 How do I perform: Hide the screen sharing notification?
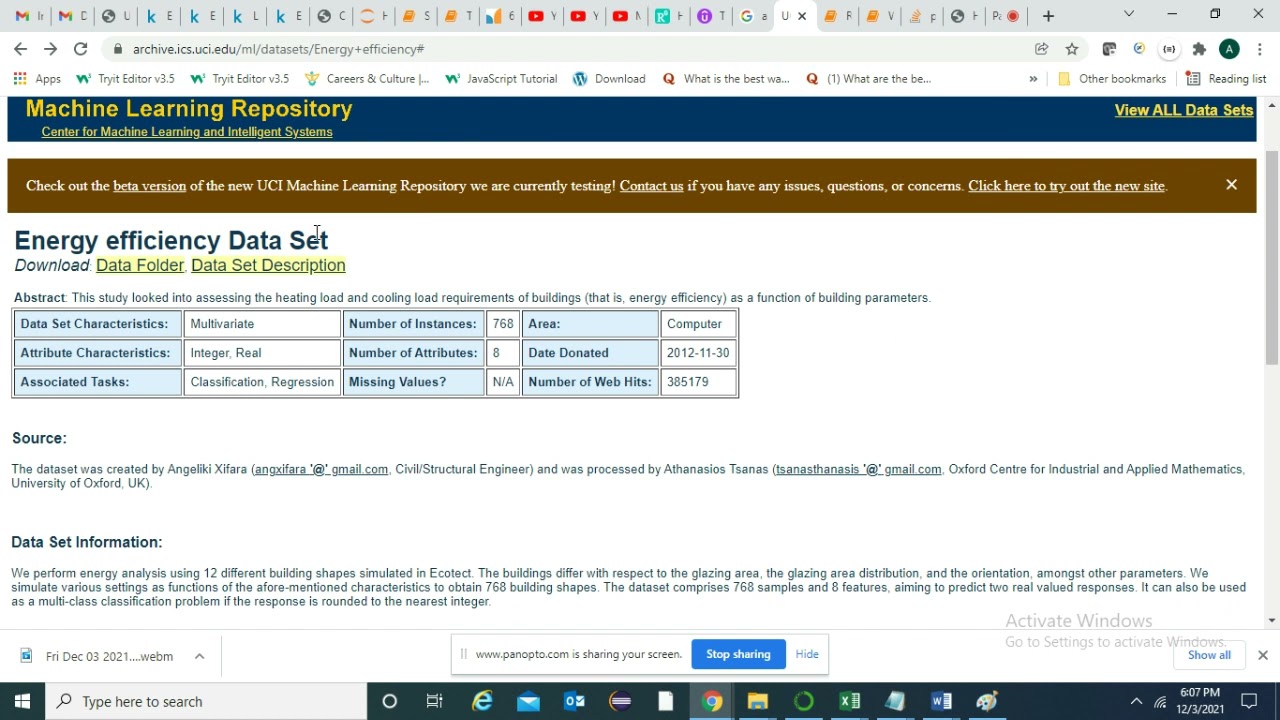point(807,654)
